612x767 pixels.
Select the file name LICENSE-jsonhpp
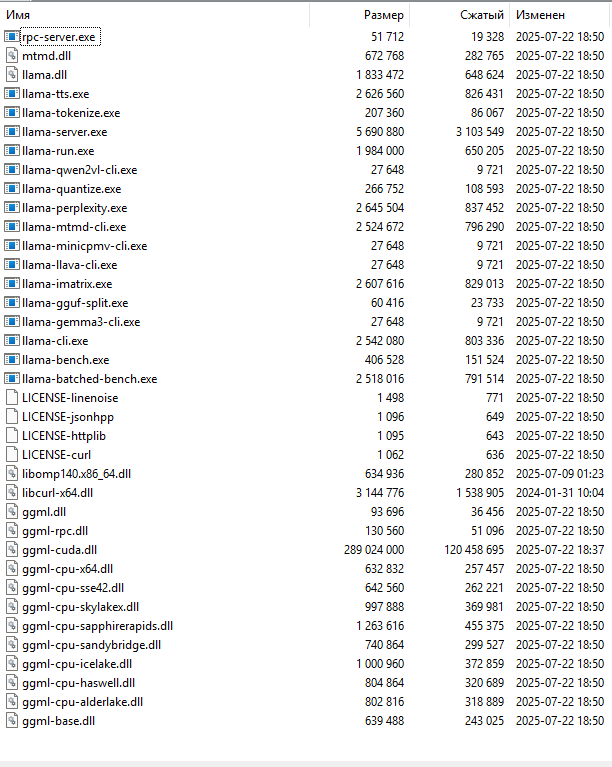(x=68, y=417)
